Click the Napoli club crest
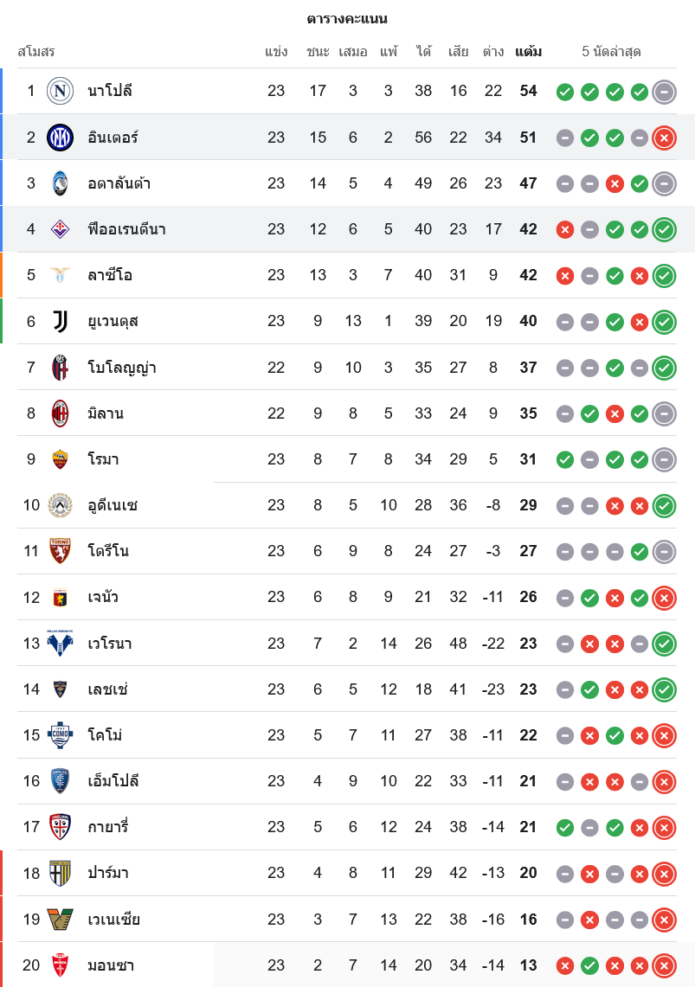Viewport: 695px width, 1000px height. coord(60,91)
